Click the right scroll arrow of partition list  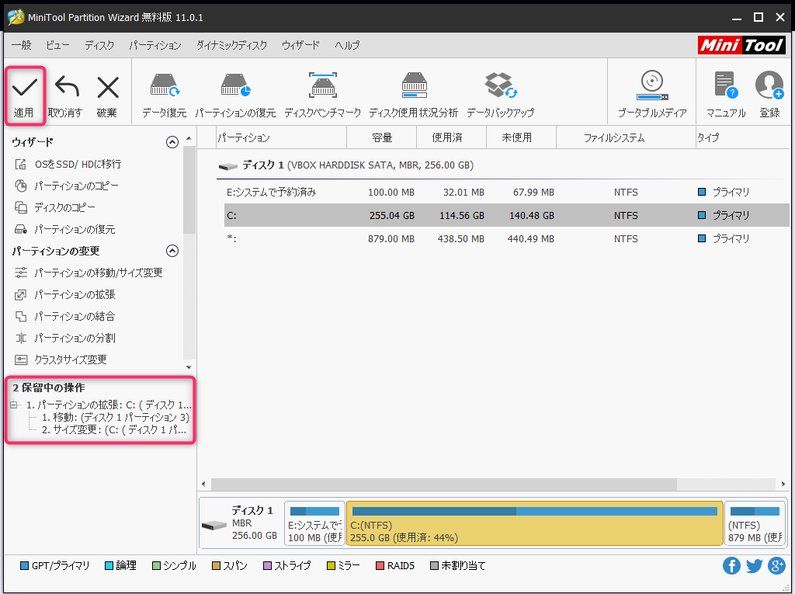click(783, 484)
